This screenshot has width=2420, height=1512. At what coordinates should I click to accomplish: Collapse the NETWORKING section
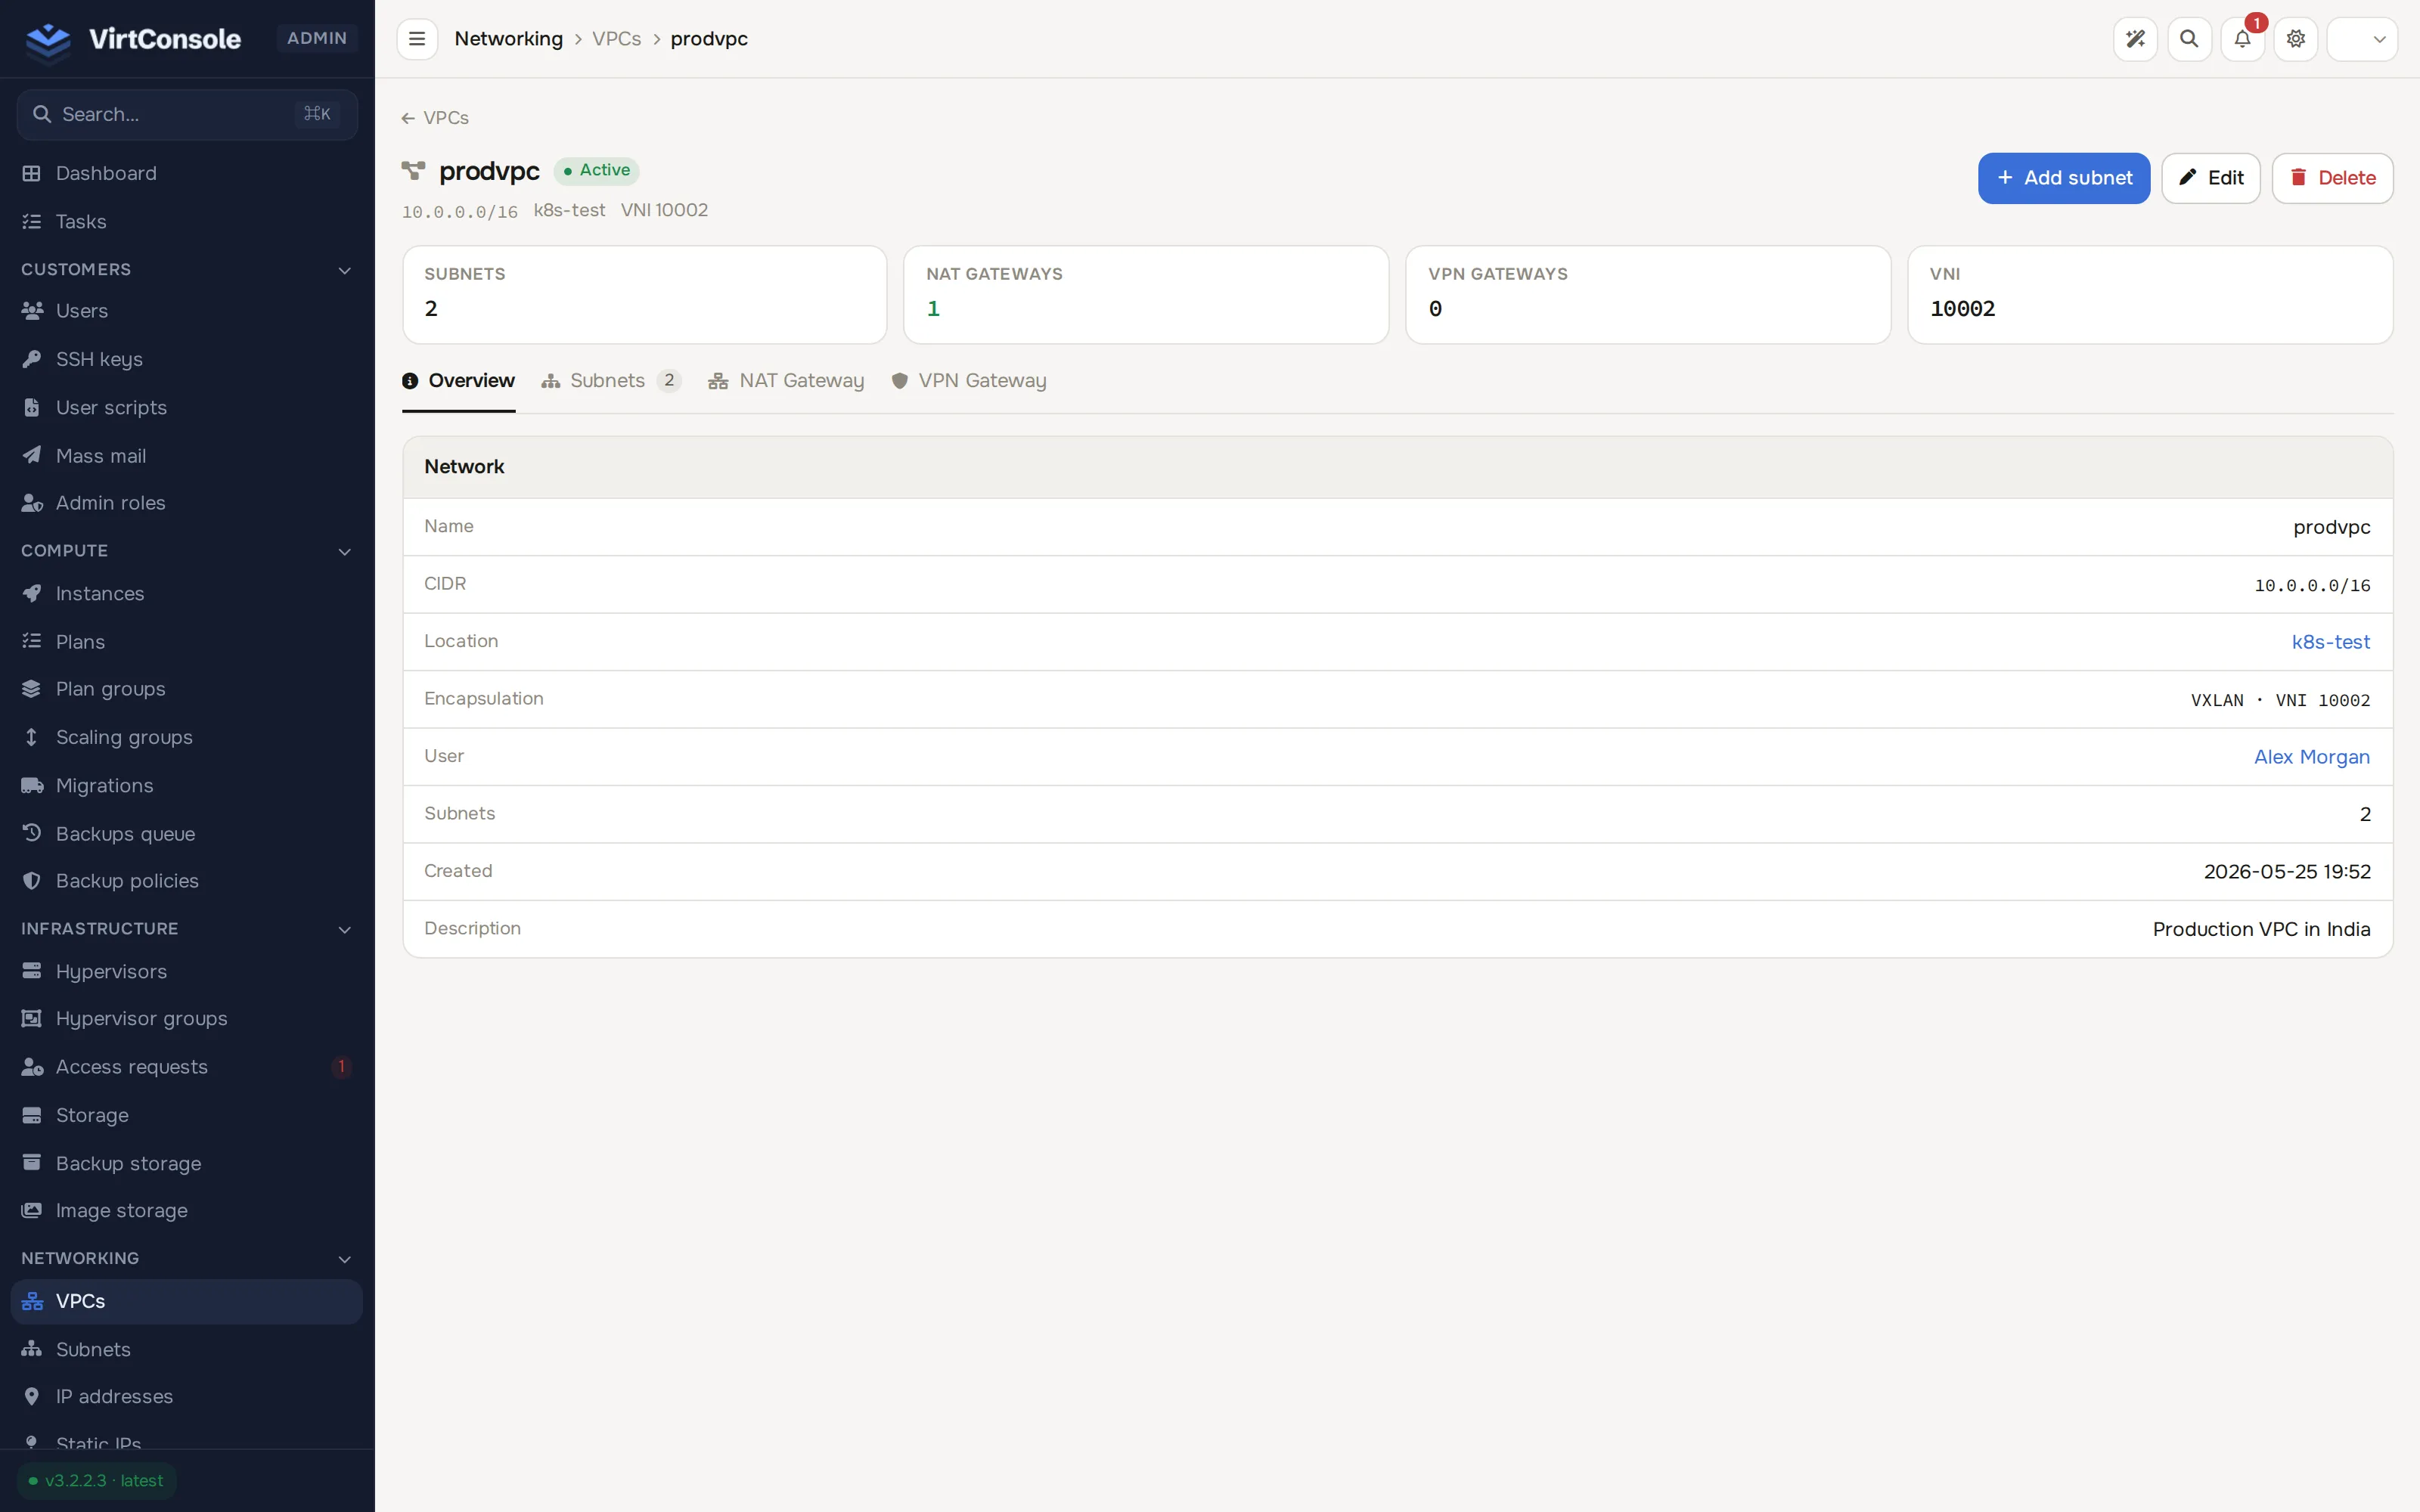[187, 1258]
